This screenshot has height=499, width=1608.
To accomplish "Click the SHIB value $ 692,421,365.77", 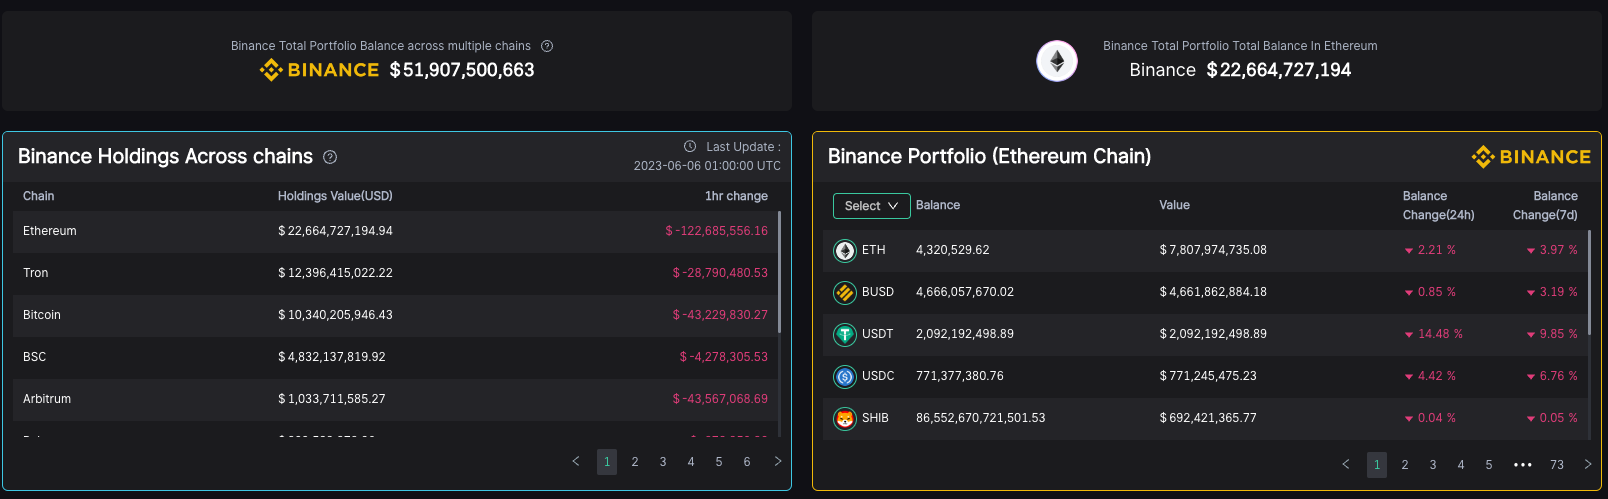I will tap(1208, 418).
